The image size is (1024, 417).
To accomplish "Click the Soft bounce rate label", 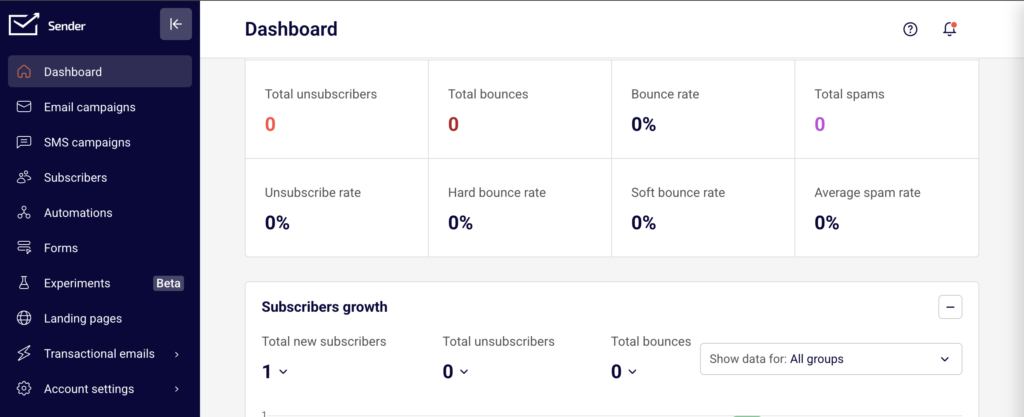I will coord(678,193).
